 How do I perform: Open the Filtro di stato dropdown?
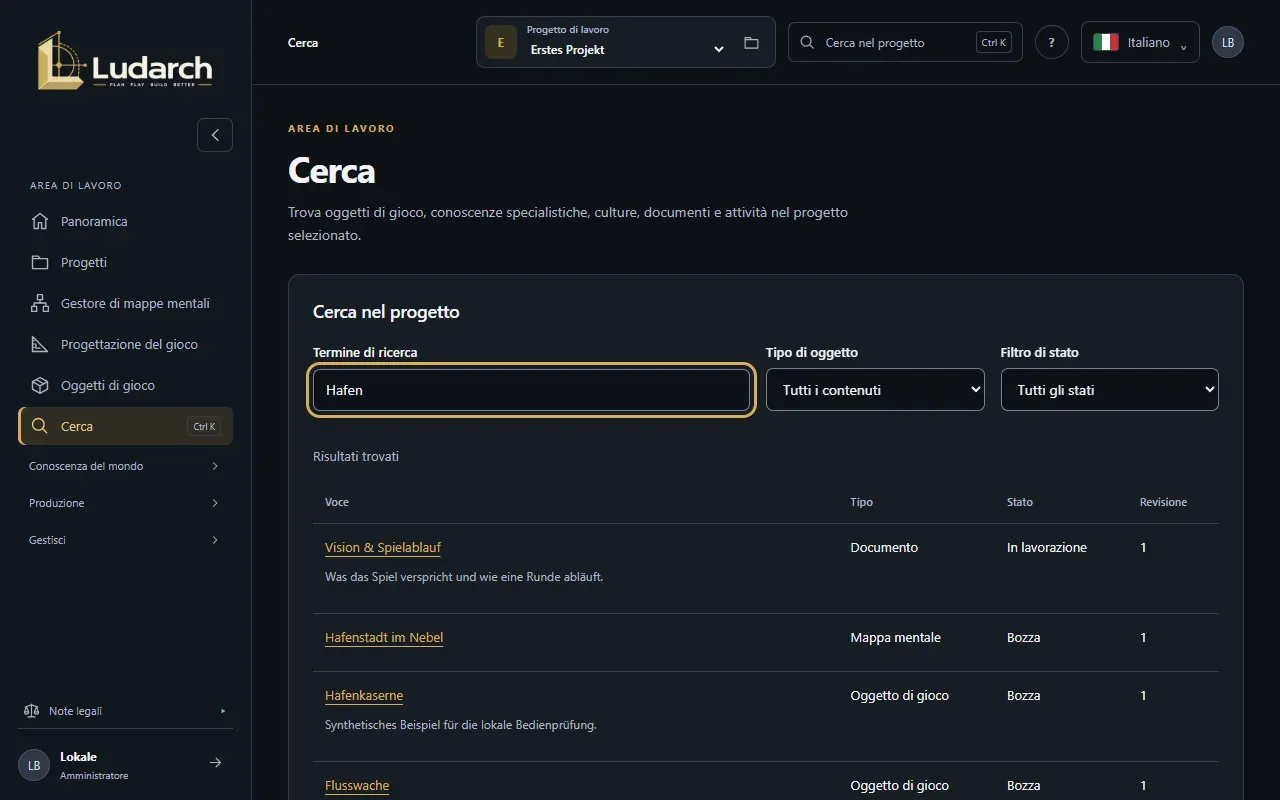(x=1109, y=390)
